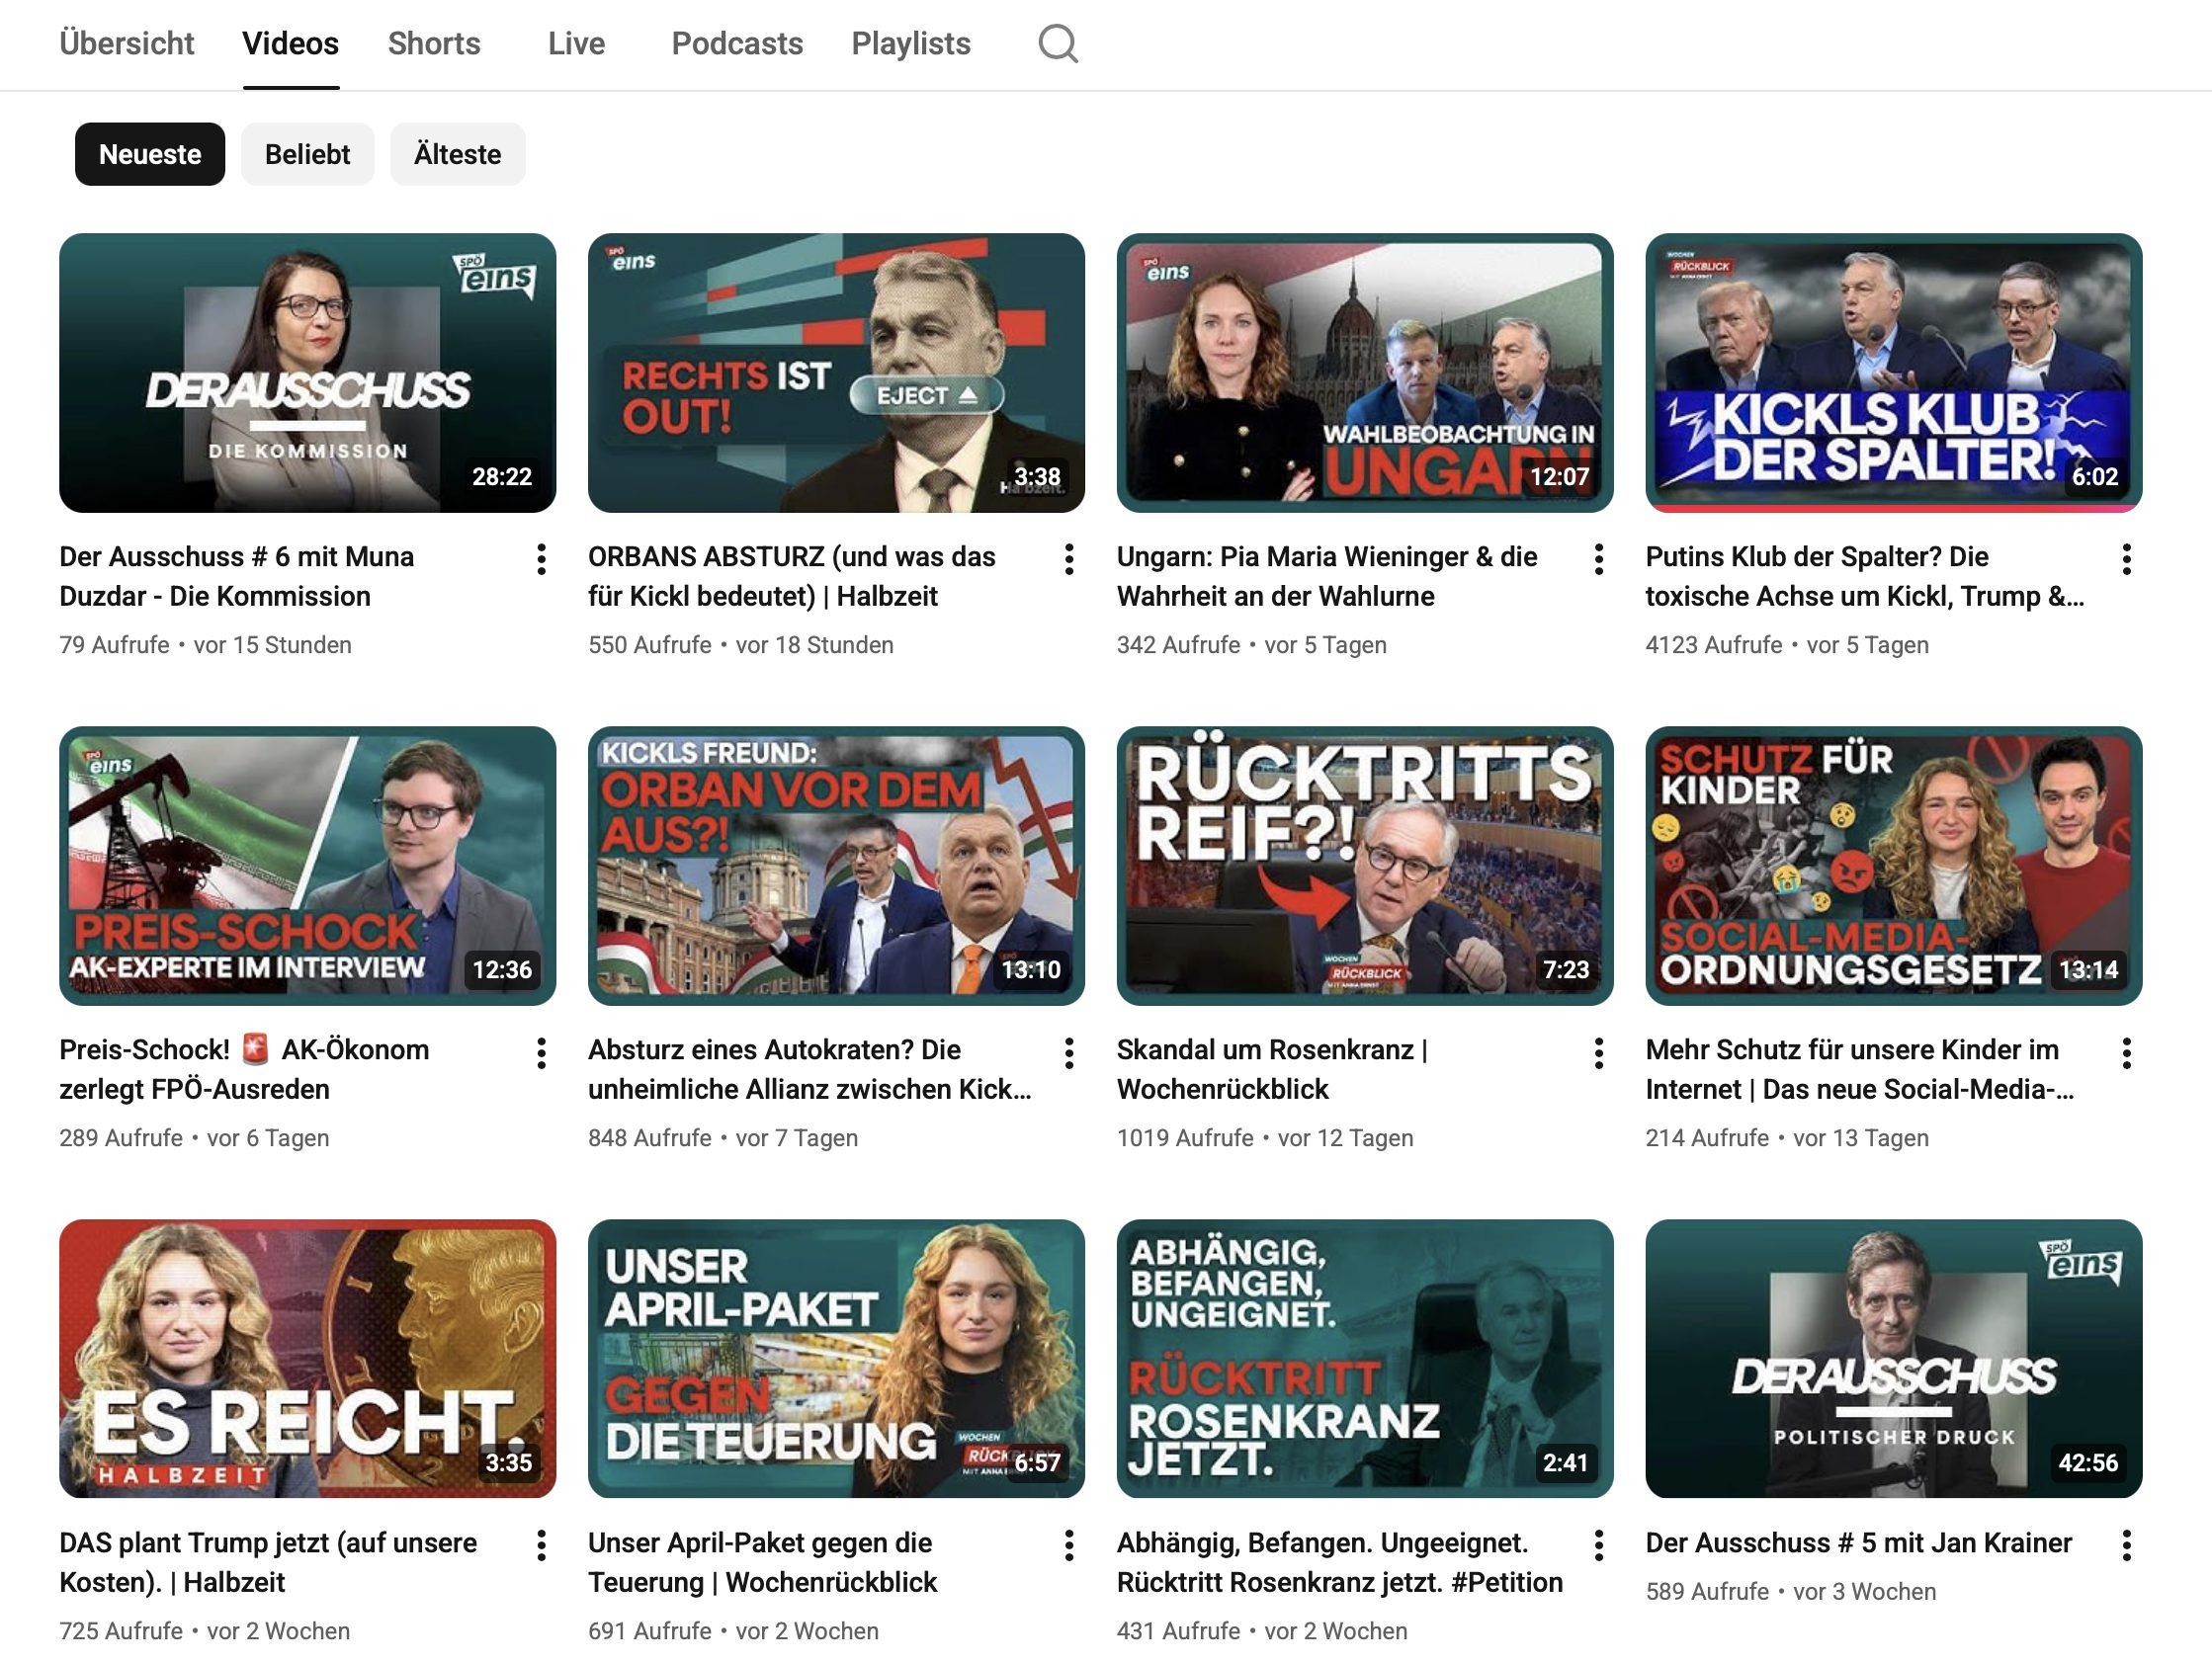Play the ES REICHT Halbzeit thumbnail
This screenshot has height=1664, width=2212.
point(307,1359)
